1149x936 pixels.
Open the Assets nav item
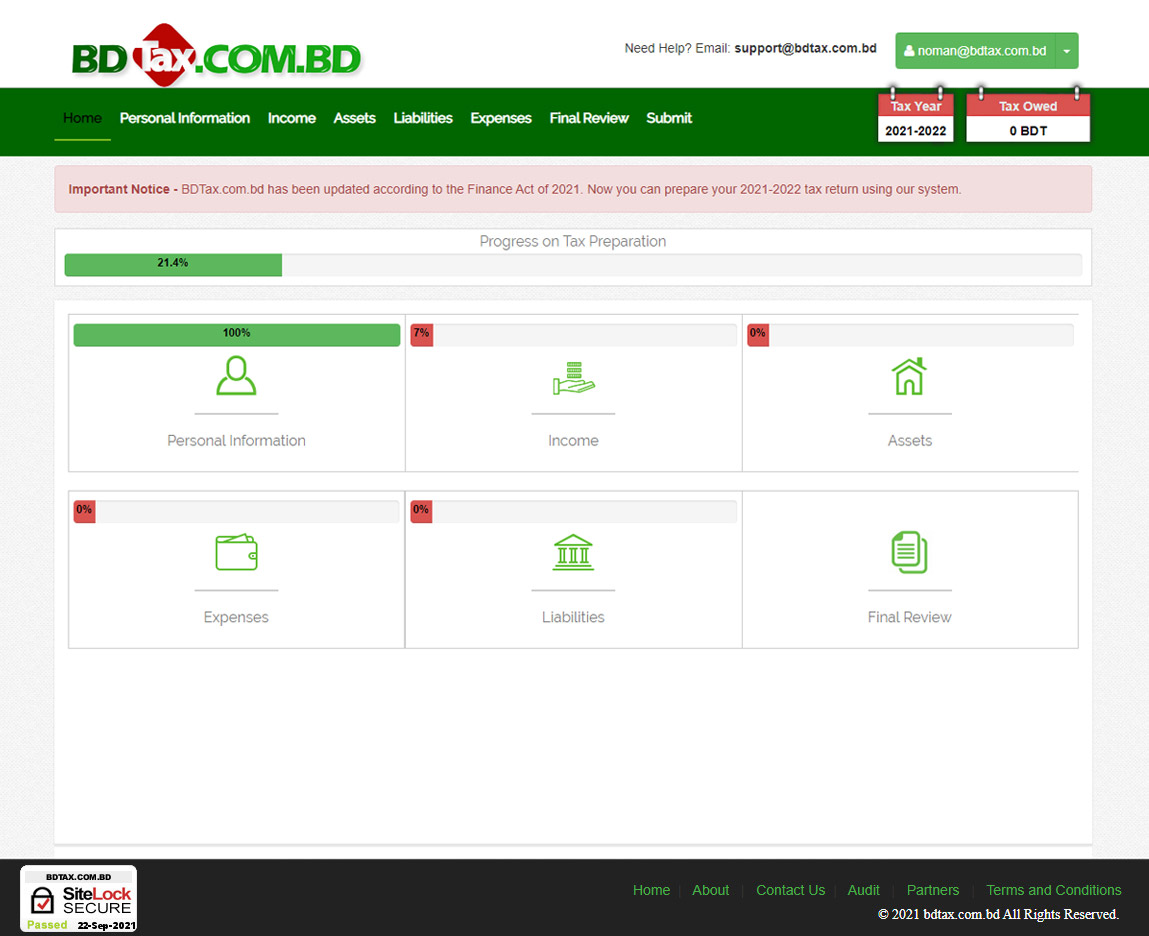click(355, 118)
